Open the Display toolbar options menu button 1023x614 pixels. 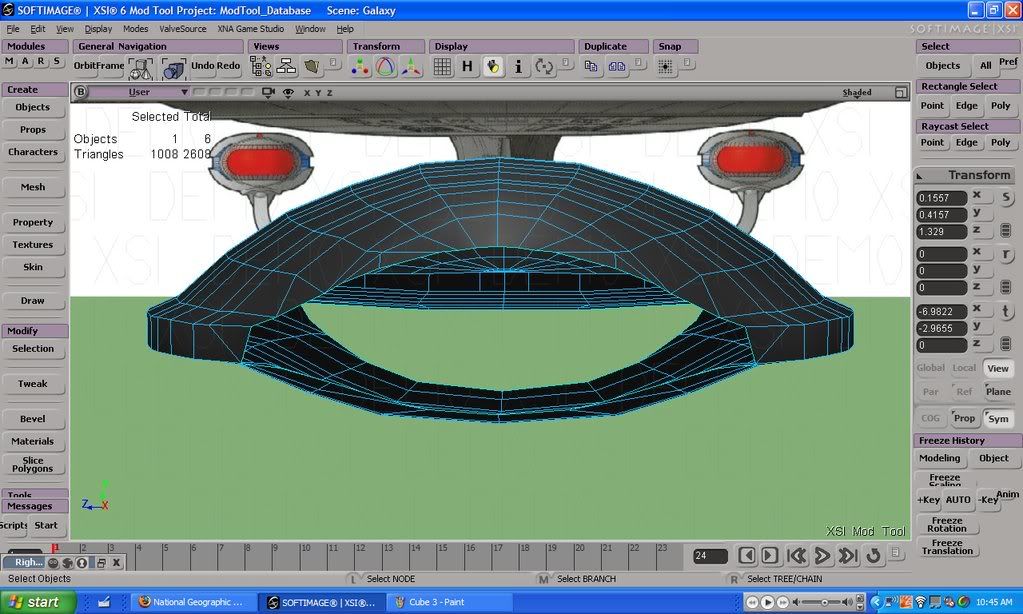[566, 63]
